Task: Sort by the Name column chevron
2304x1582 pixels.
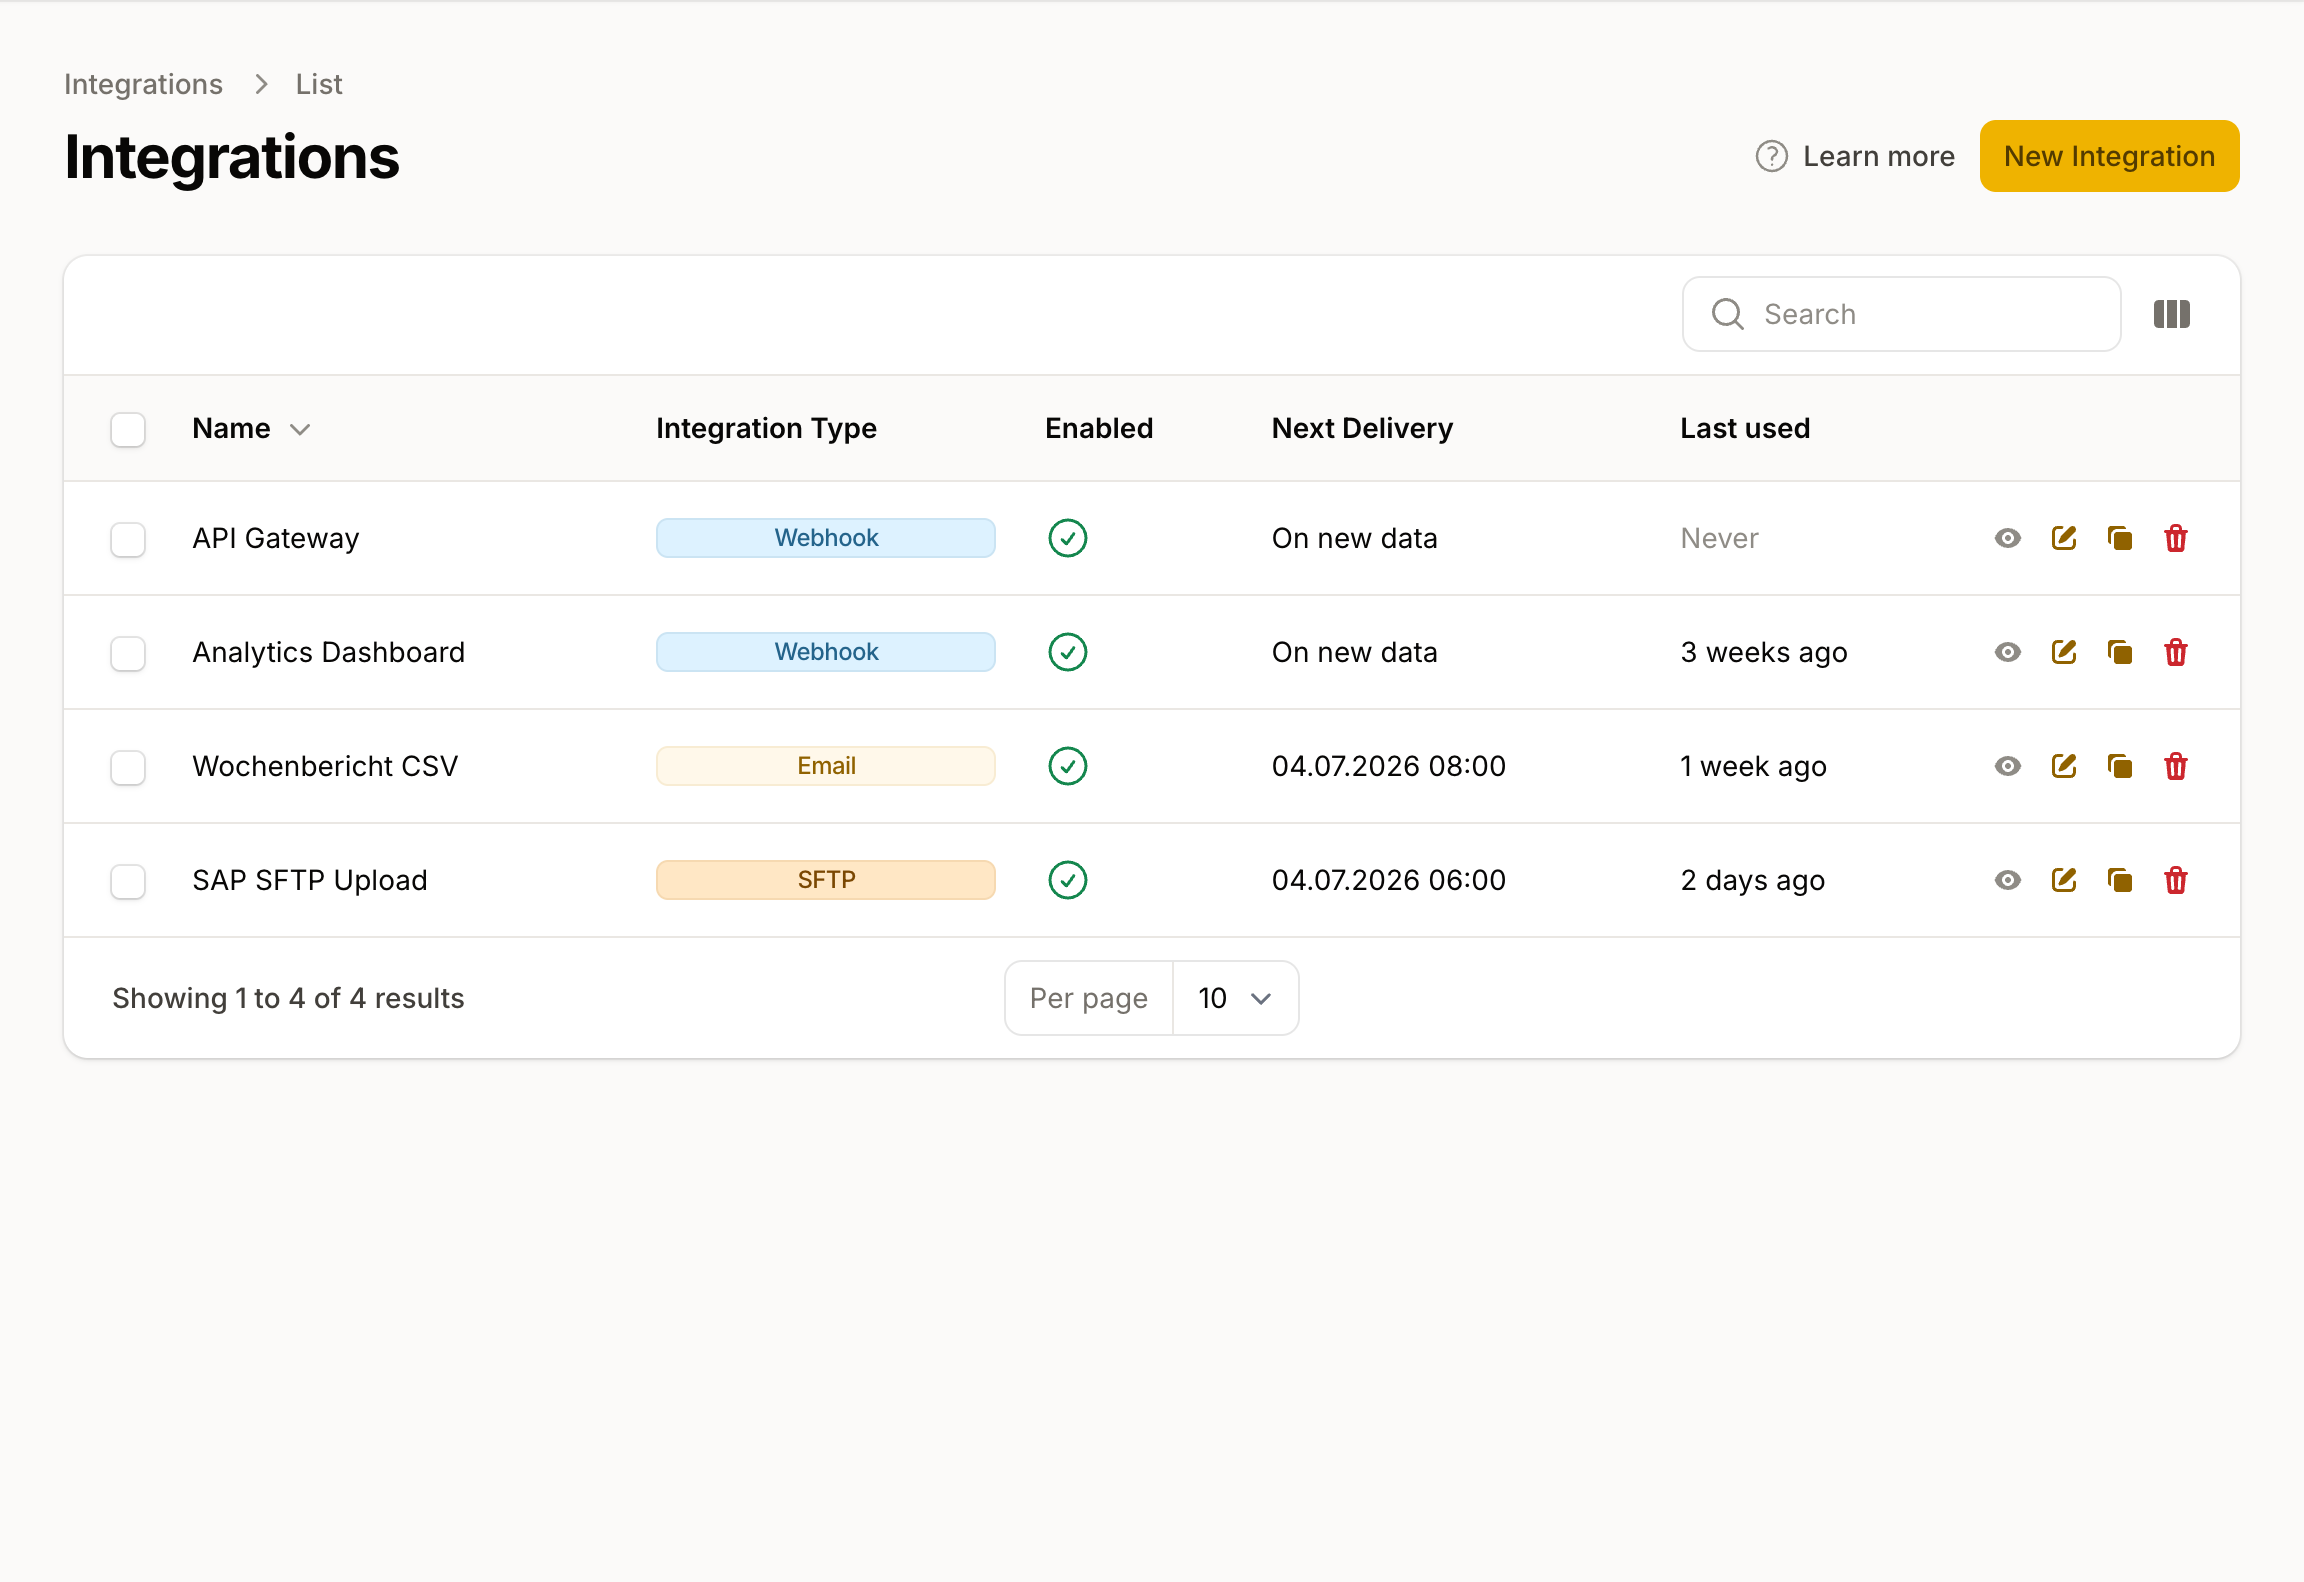Action: [x=300, y=430]
